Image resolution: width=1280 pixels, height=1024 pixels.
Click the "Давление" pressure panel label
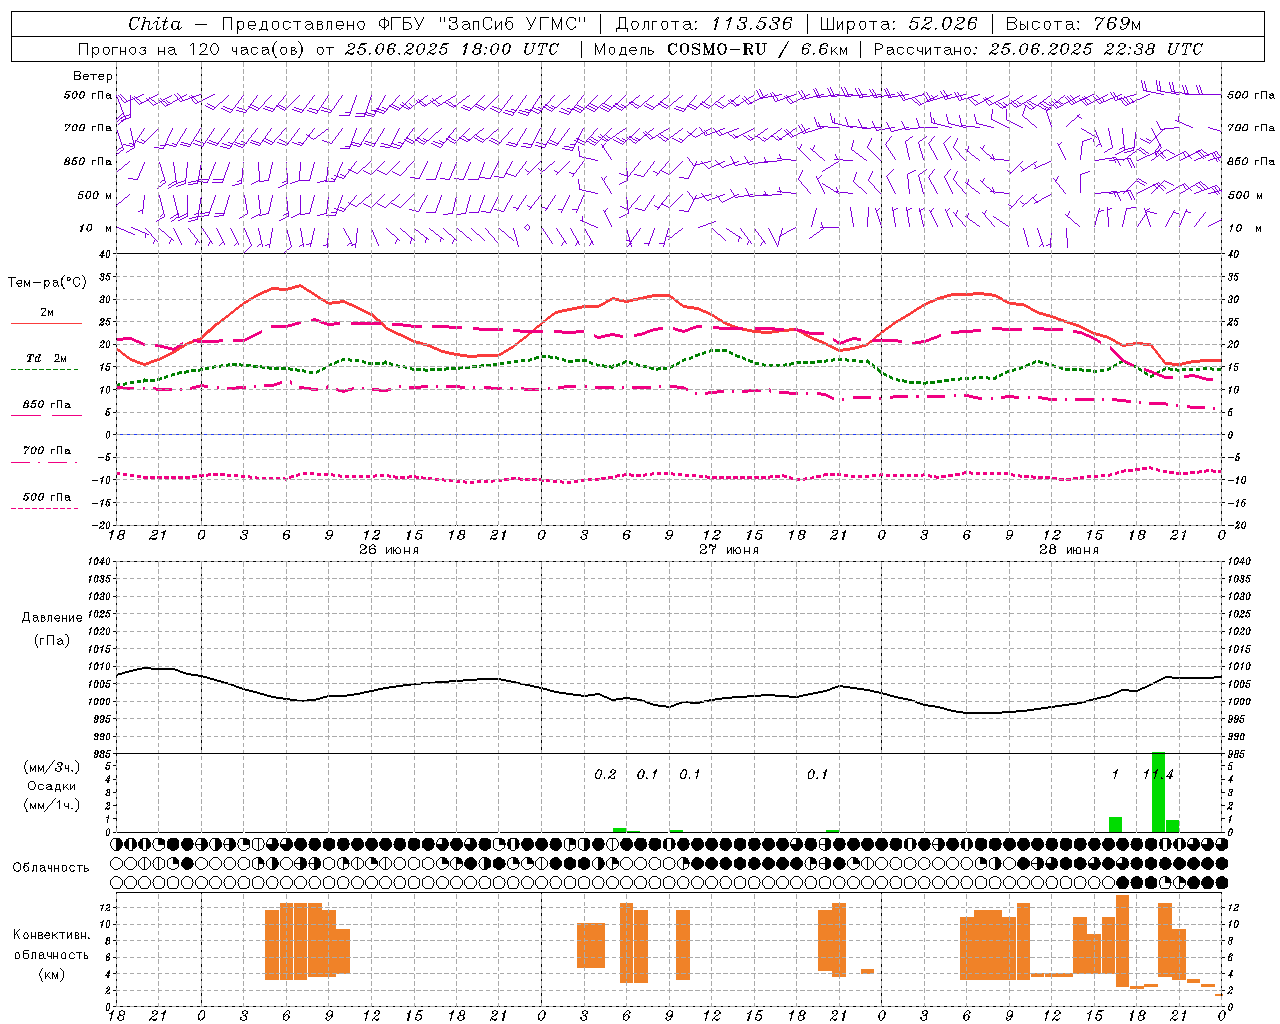tap(52, 618)
